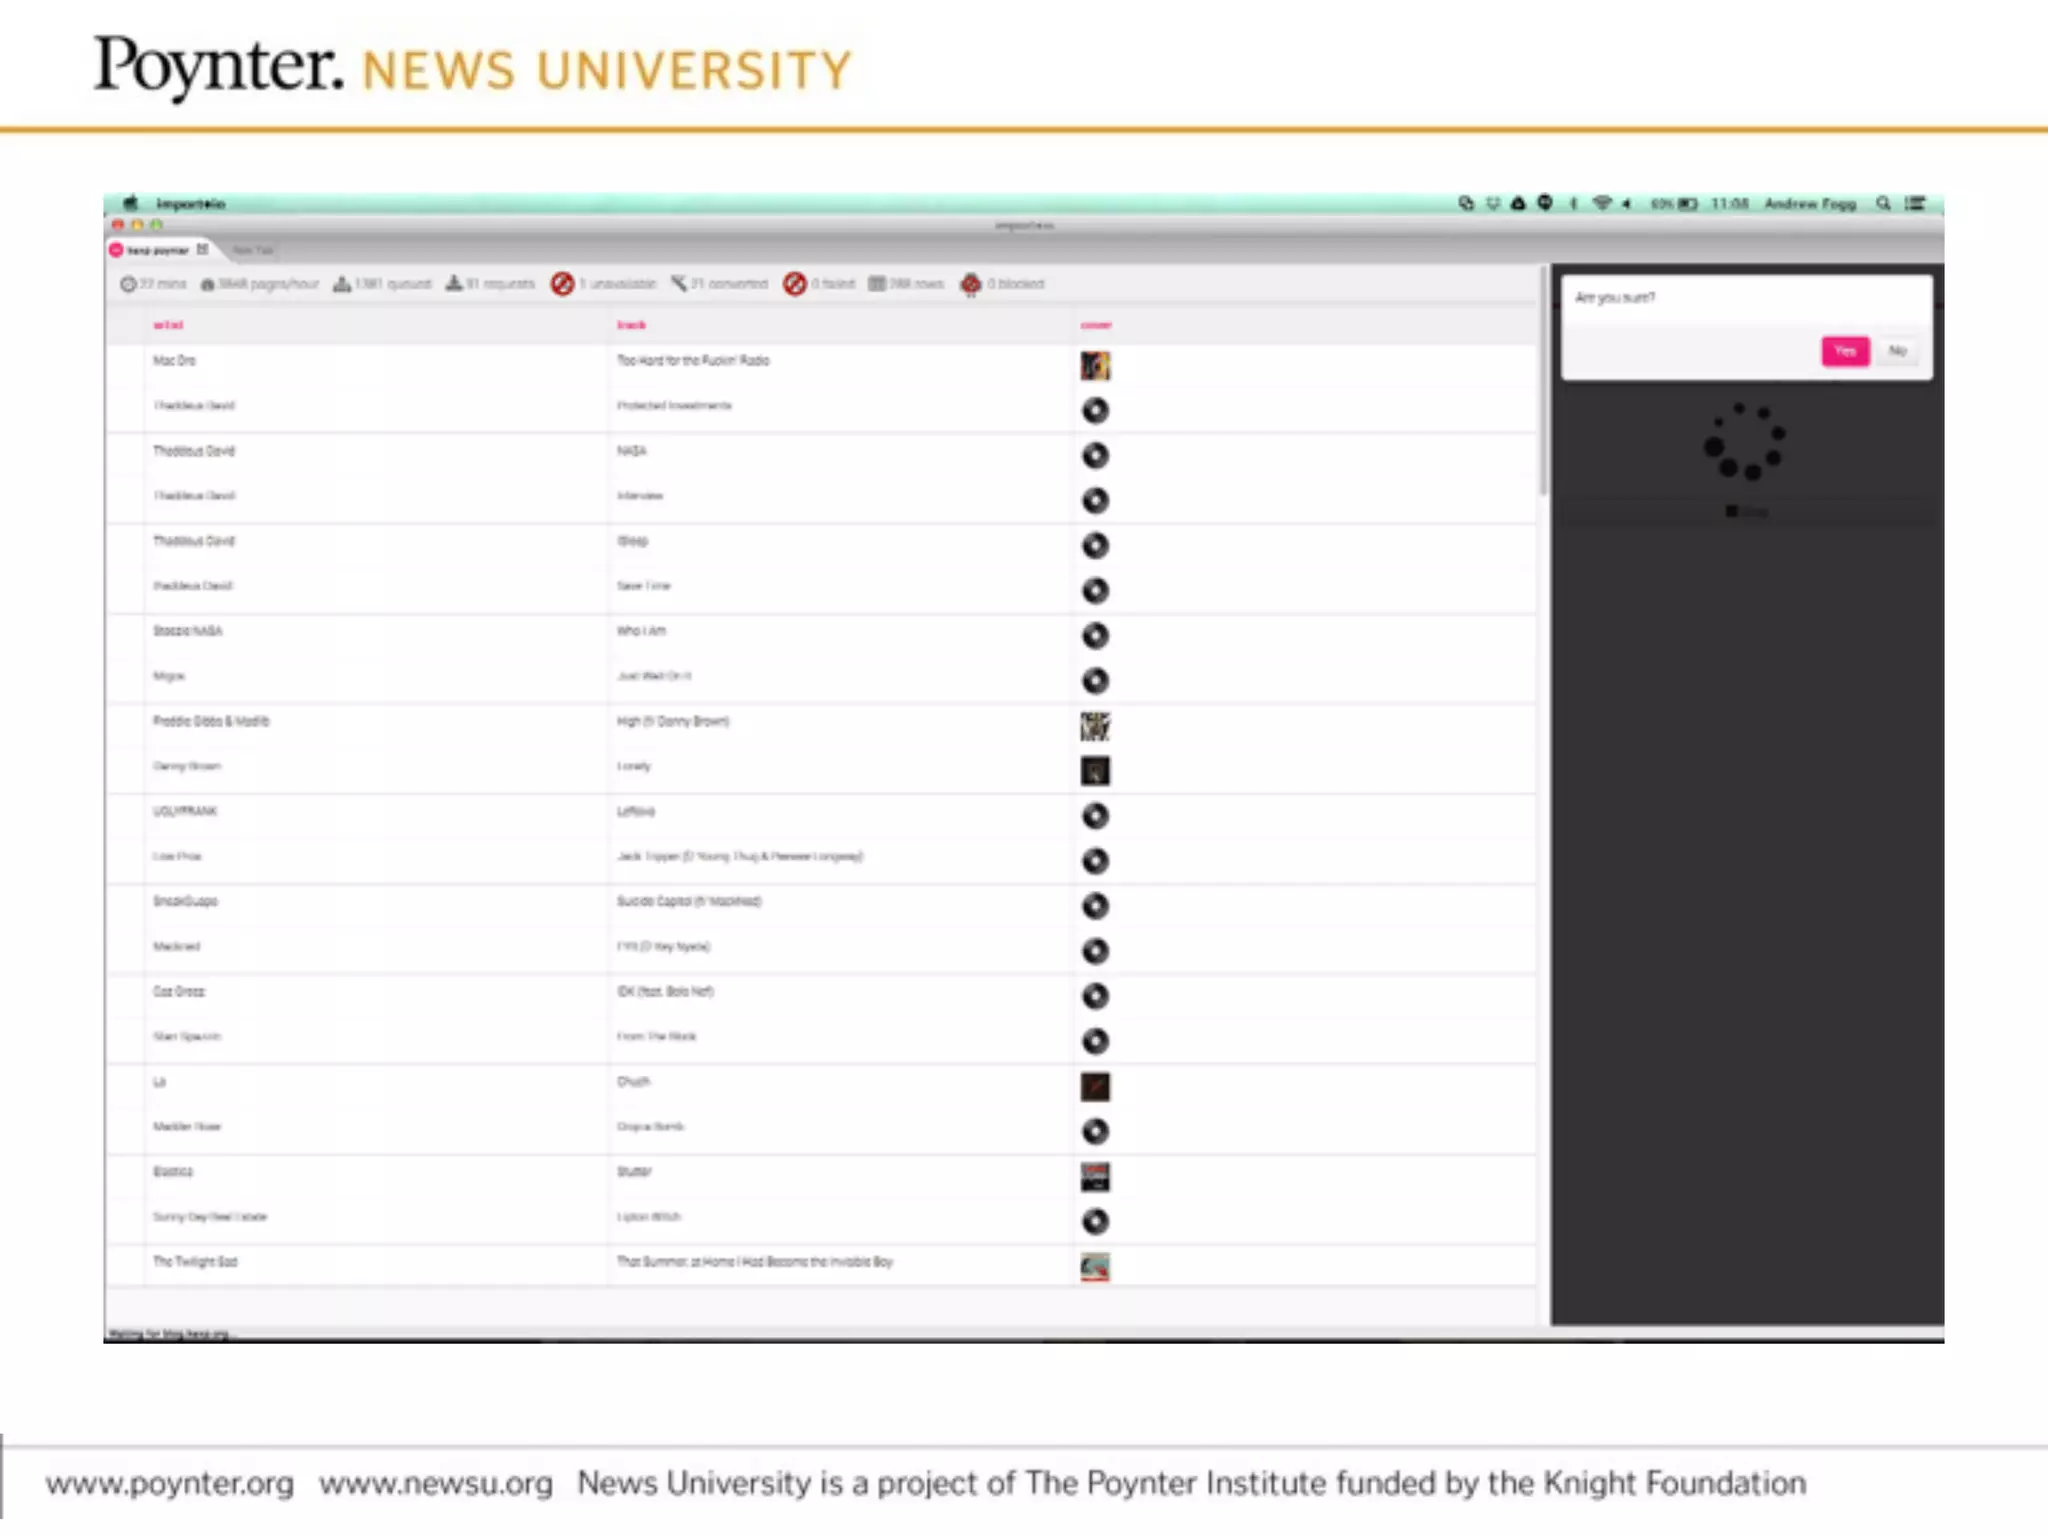Open the Apple menu
This screenshot has width=2048, height=1536.
(x=131, y=204)
